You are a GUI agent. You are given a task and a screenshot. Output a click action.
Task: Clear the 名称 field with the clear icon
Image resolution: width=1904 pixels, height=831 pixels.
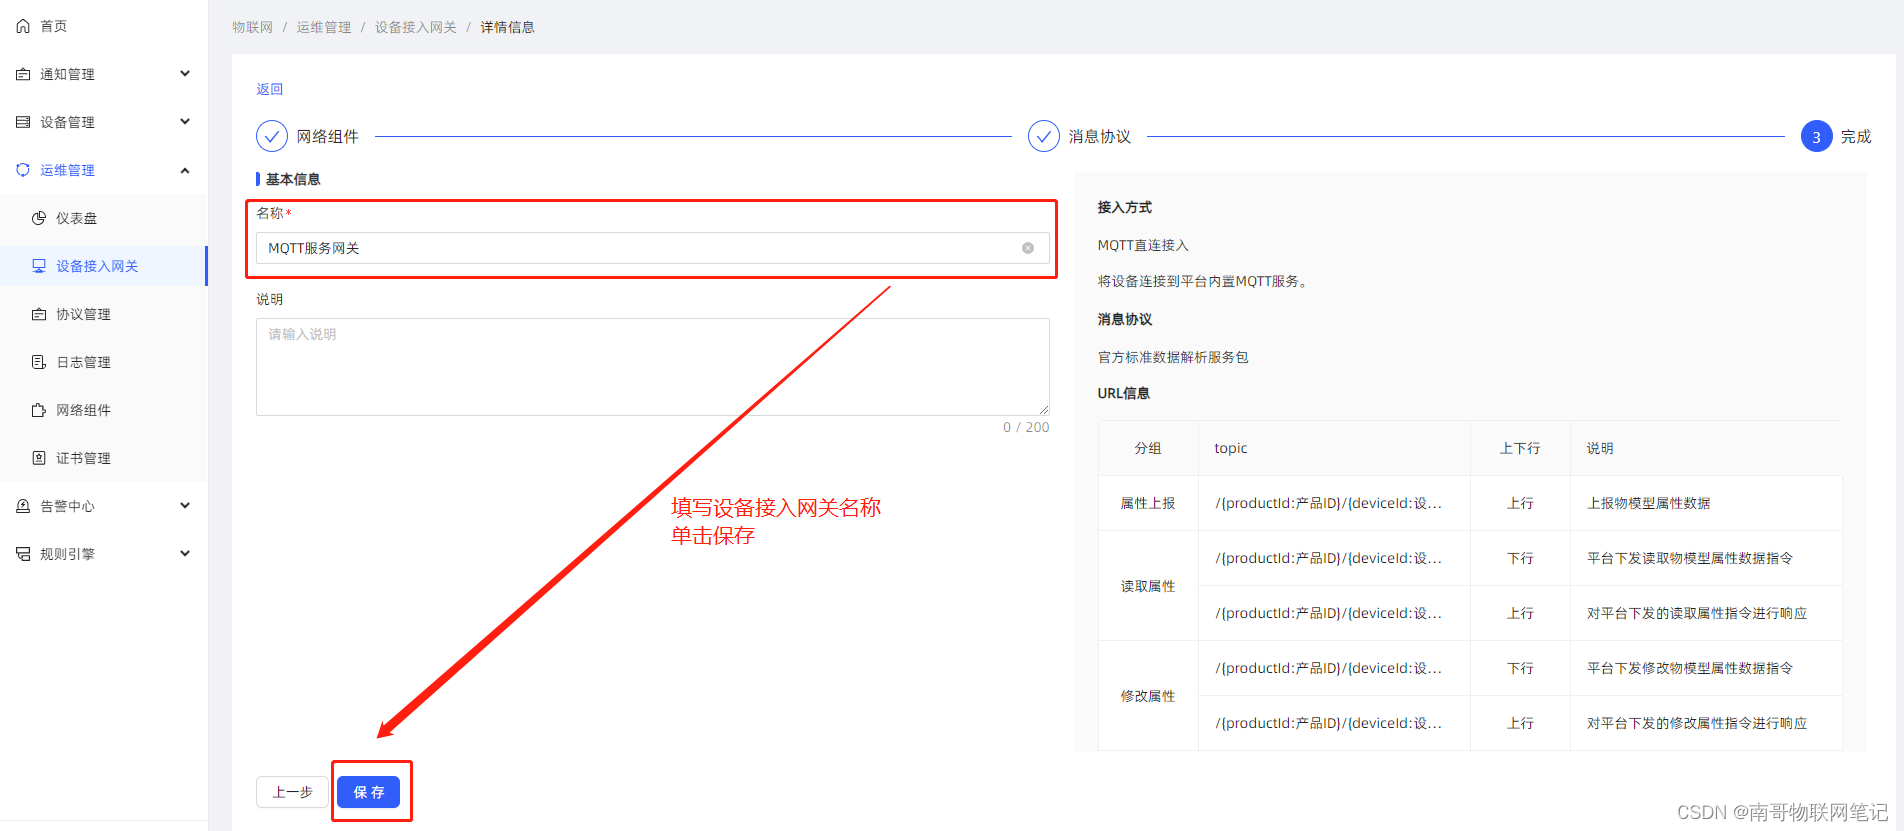pyautogui.click(x=1028, y=248)
